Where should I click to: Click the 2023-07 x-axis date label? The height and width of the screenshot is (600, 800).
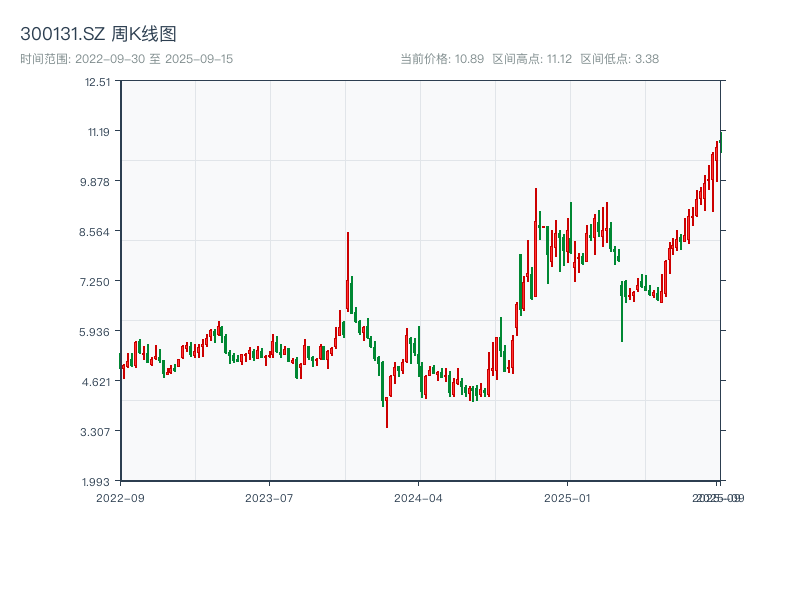[x=270, y=497]
